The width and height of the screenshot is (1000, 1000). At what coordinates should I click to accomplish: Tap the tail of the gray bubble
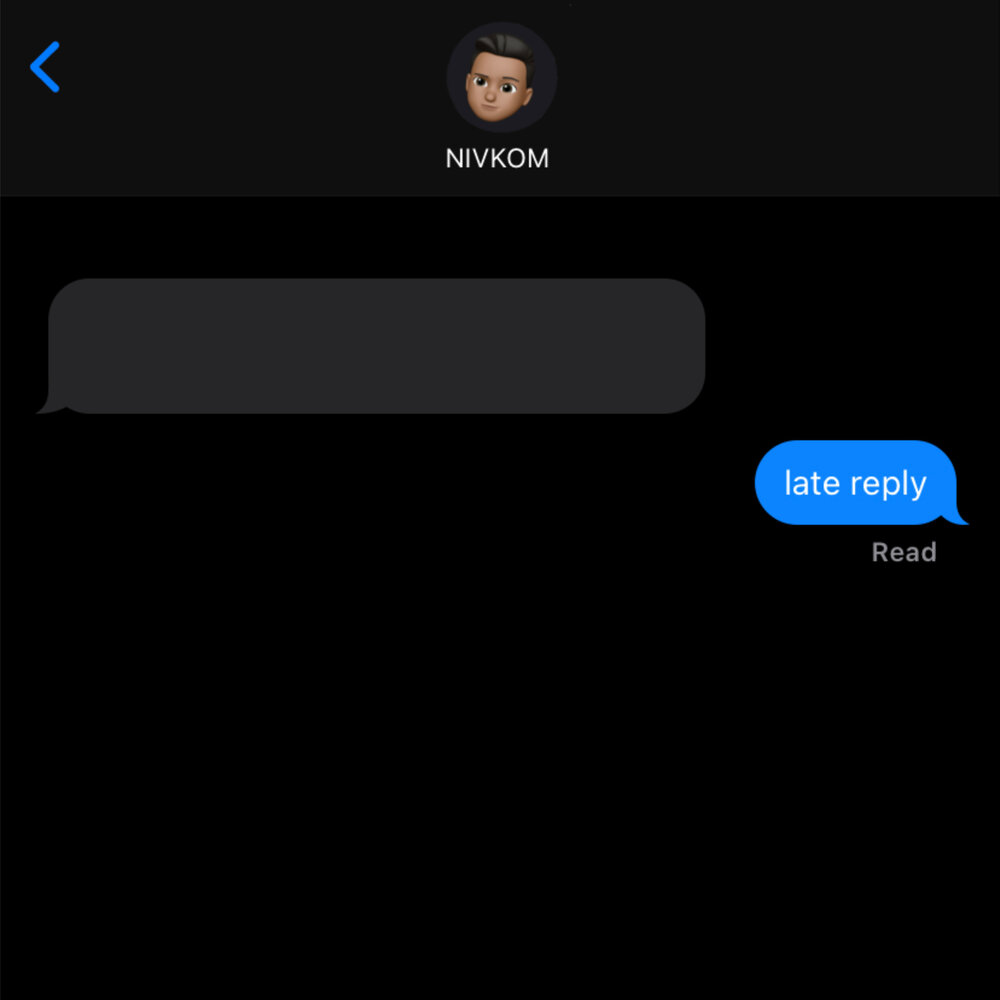click(x=50, y=405)
